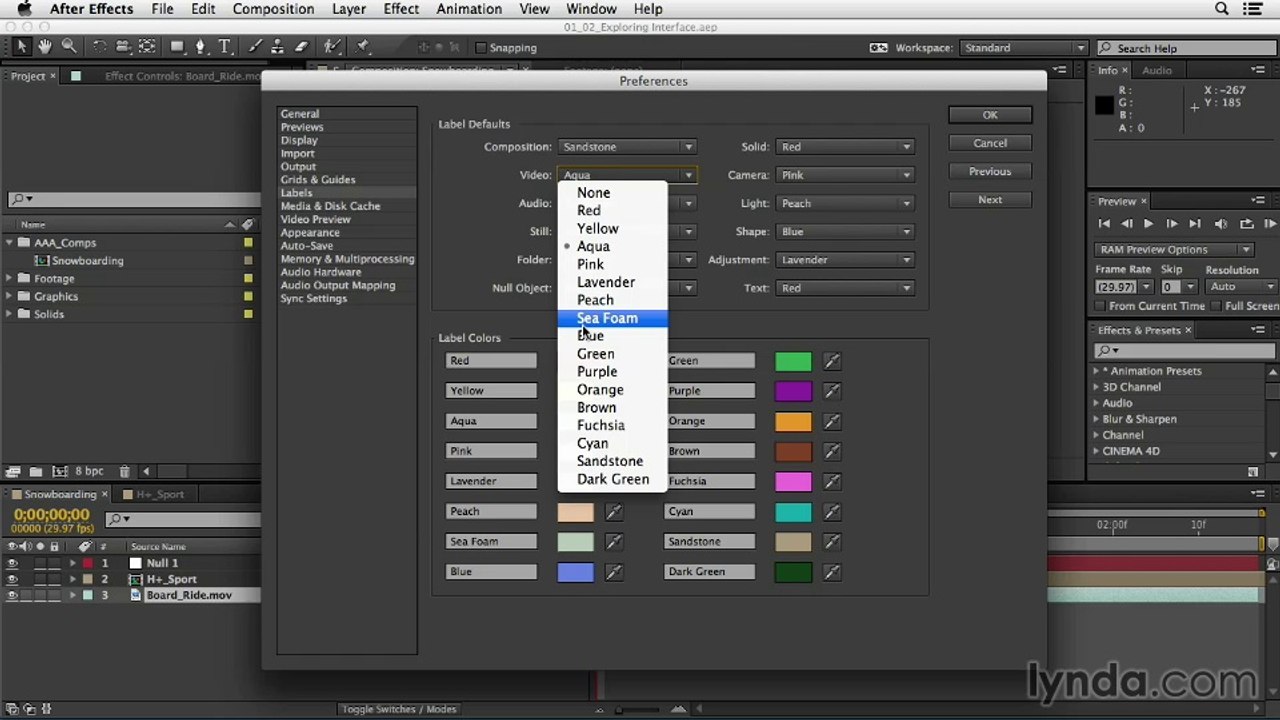This screenshot has width=1280, height=720.
Task: Select the Clone Stamp tool
Action: pyautogui.click(x=278, y=47)
